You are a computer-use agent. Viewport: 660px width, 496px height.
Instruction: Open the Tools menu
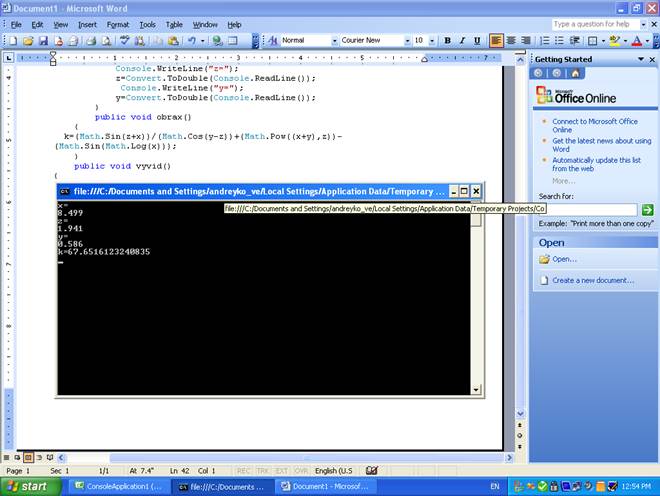point(147,25)
